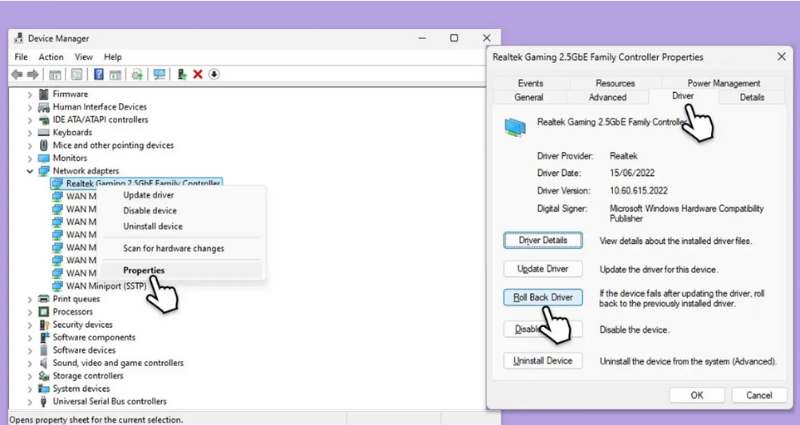Click the Storage controllers category icon
Viewport: 800px width, 425px height.
point(44,376)
